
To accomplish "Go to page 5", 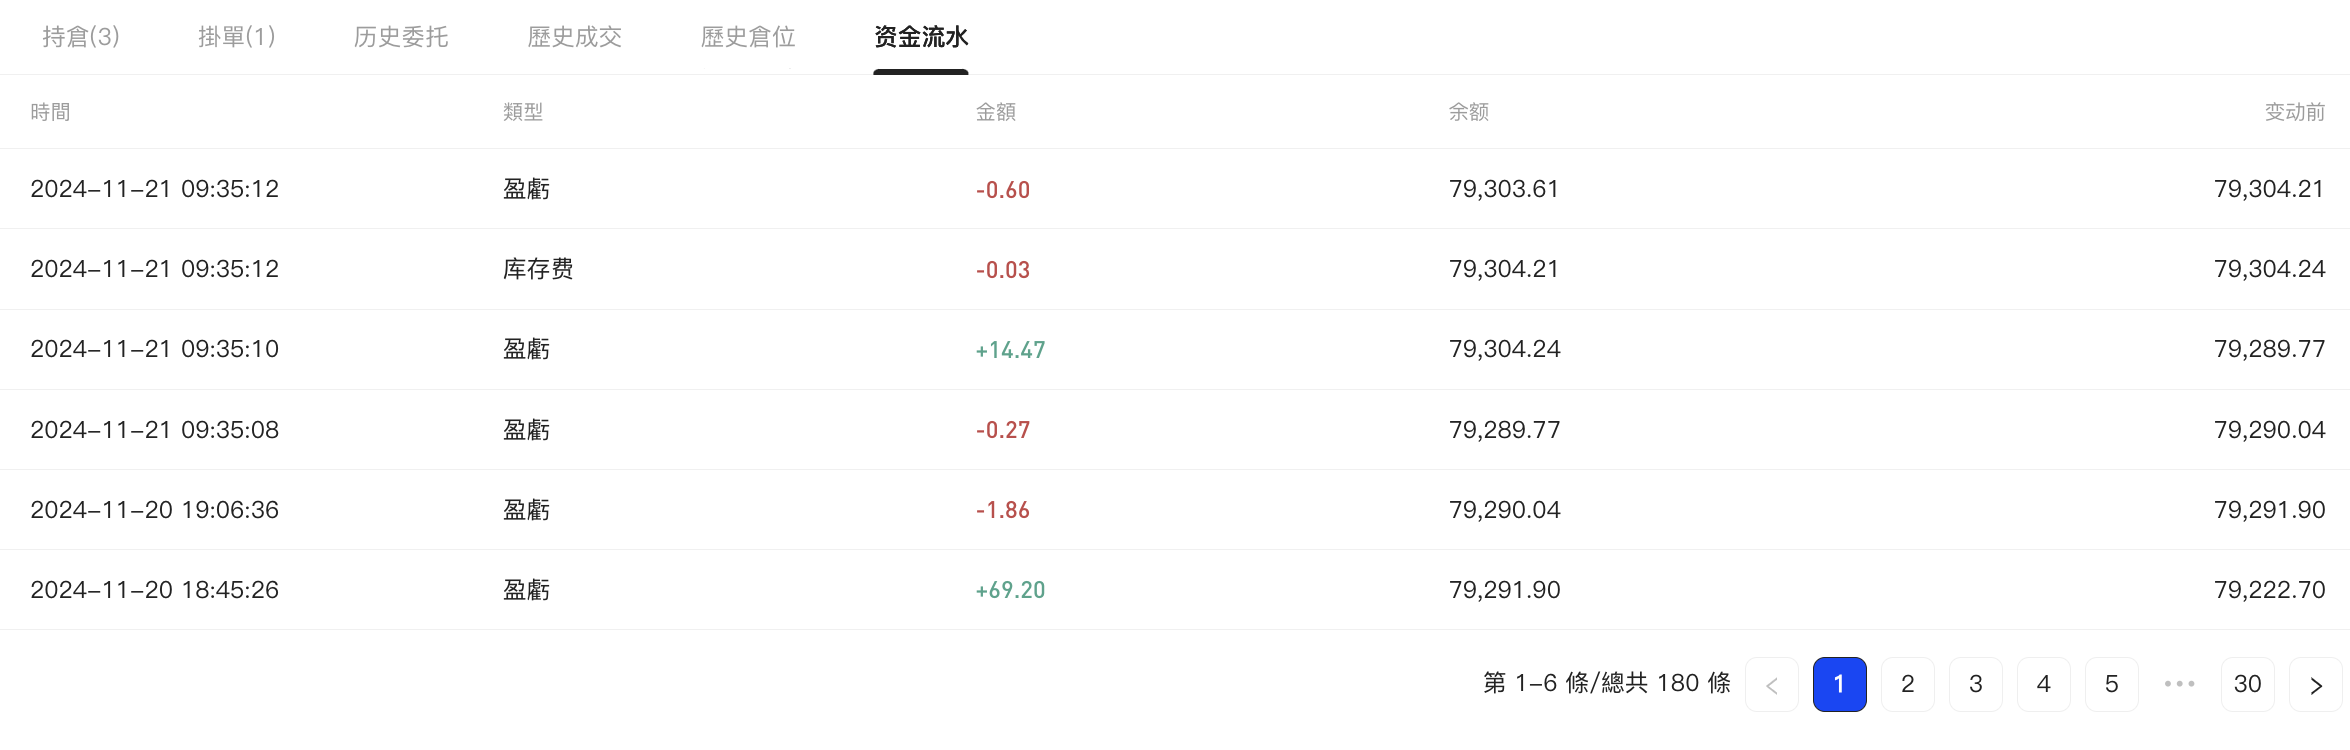I will (x=2112, y=685).
